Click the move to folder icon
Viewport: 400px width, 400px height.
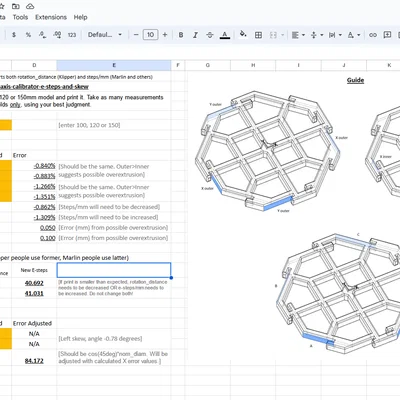coord(15,6)
